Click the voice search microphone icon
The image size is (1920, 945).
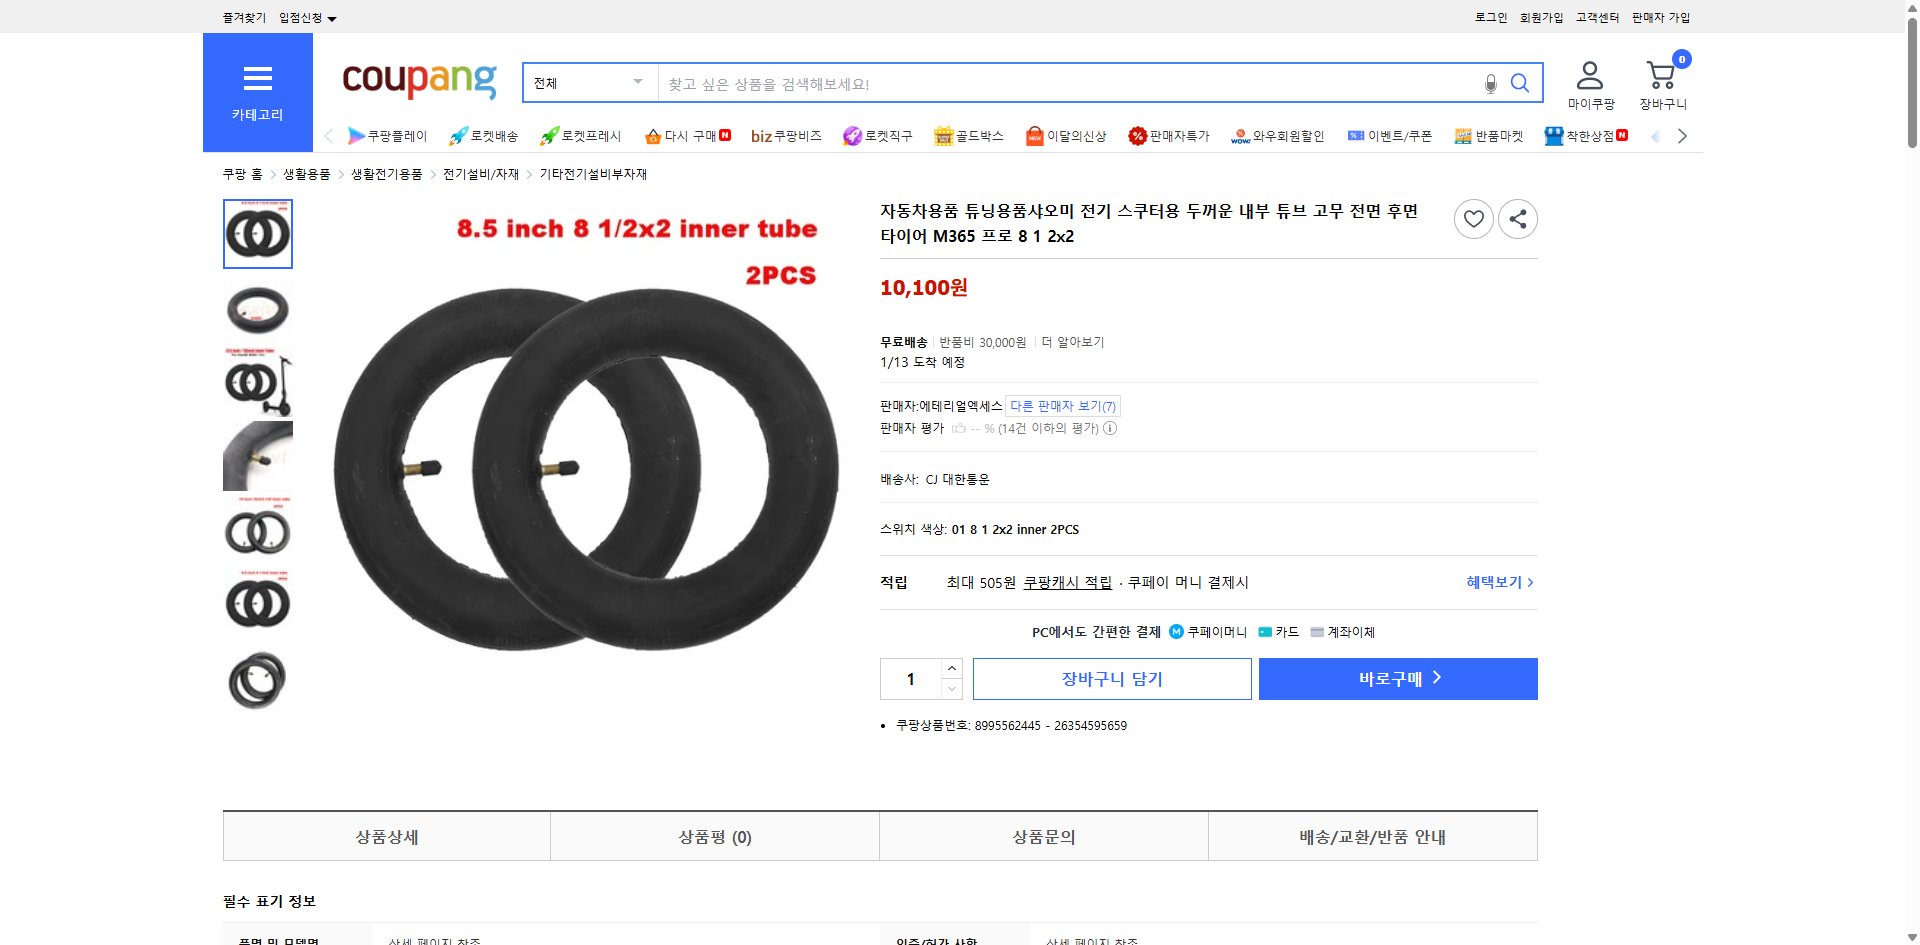tap(1490, 84)
